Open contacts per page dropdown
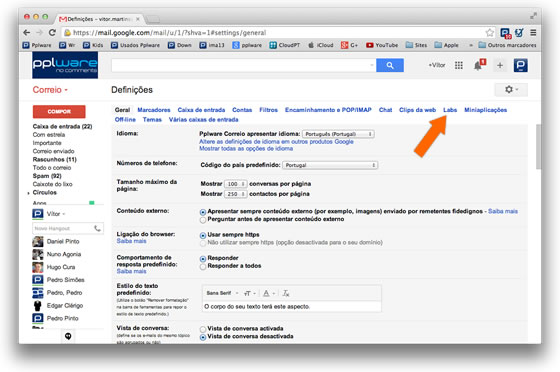Image resolution: width=560 pixels, height=372 pixels. tap(235, 194)
